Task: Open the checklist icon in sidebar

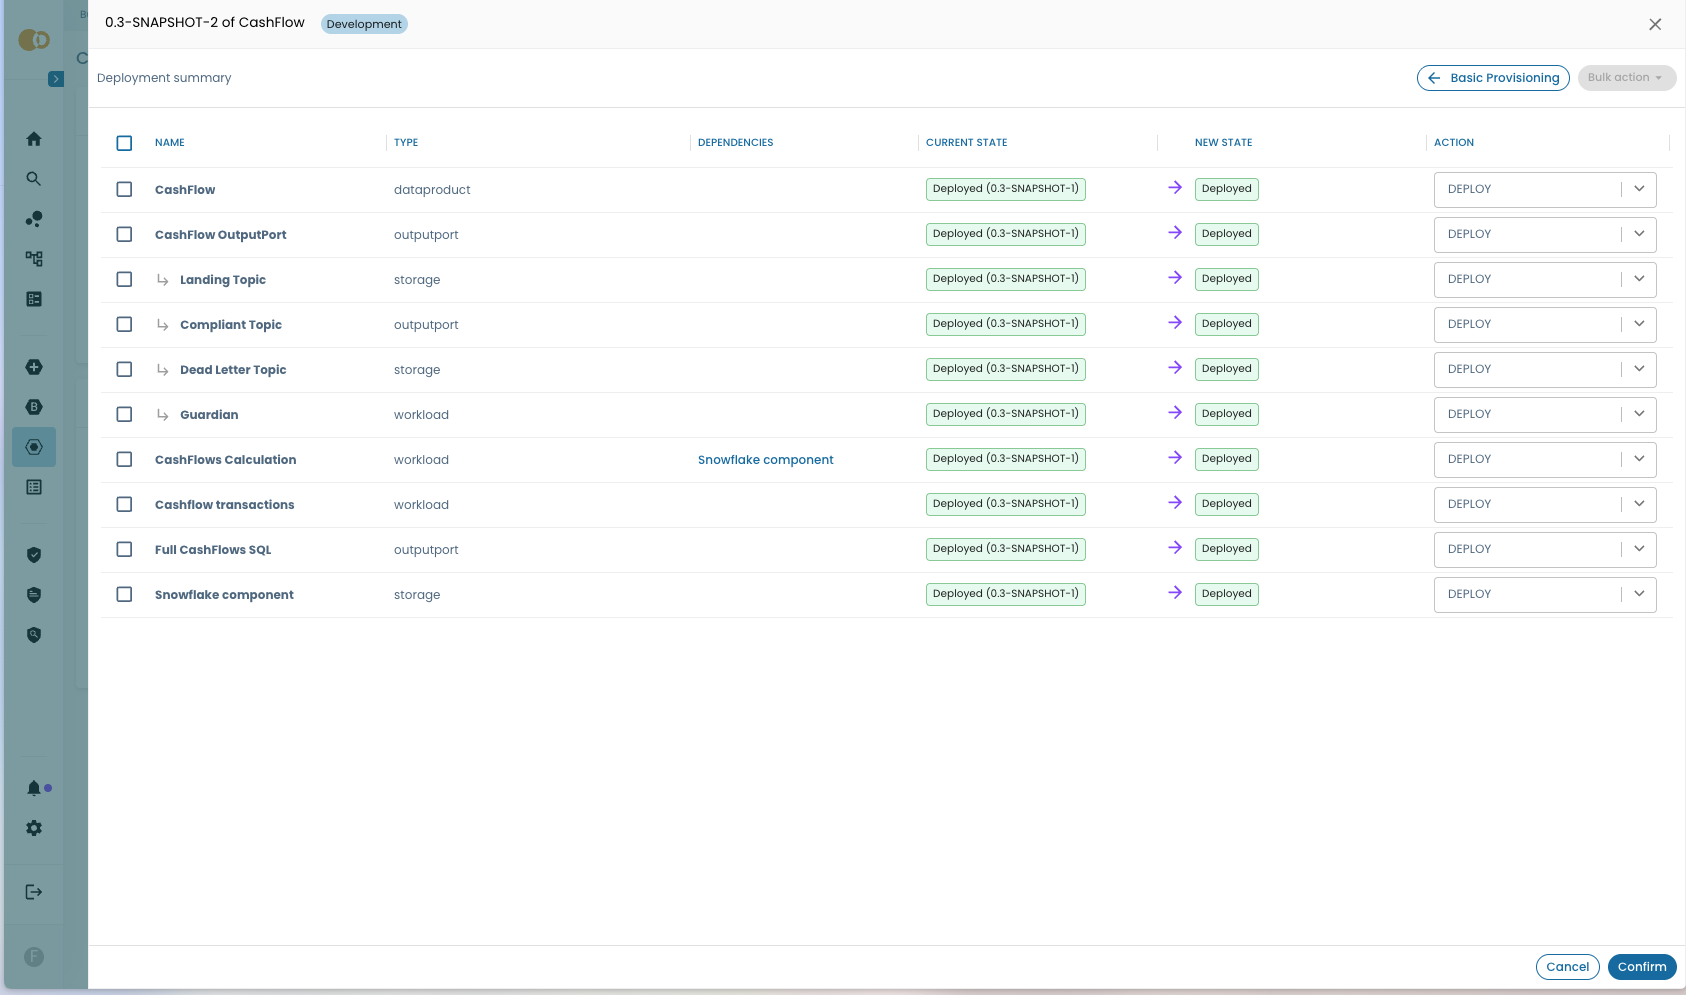Action: coord(34,299)
